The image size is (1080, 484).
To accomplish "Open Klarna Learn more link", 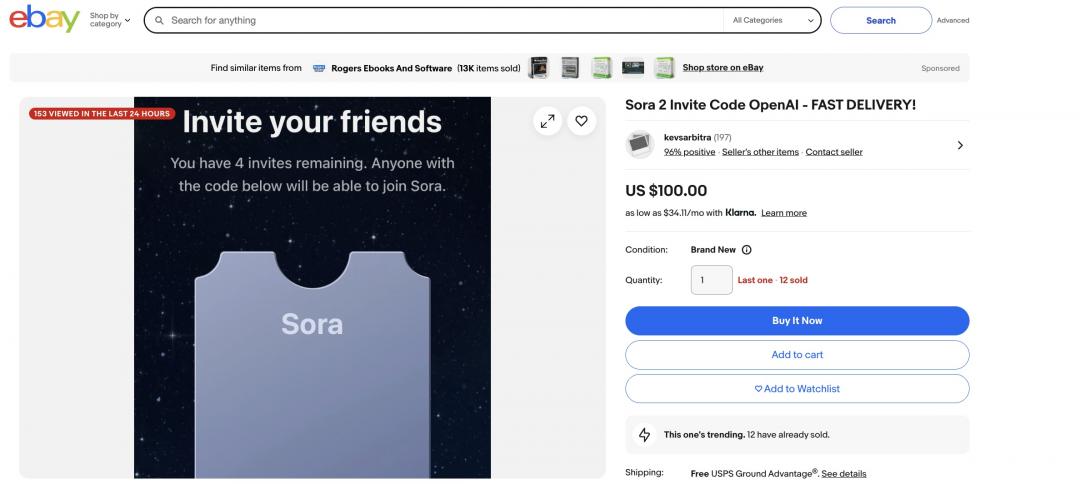I will 783,213.
